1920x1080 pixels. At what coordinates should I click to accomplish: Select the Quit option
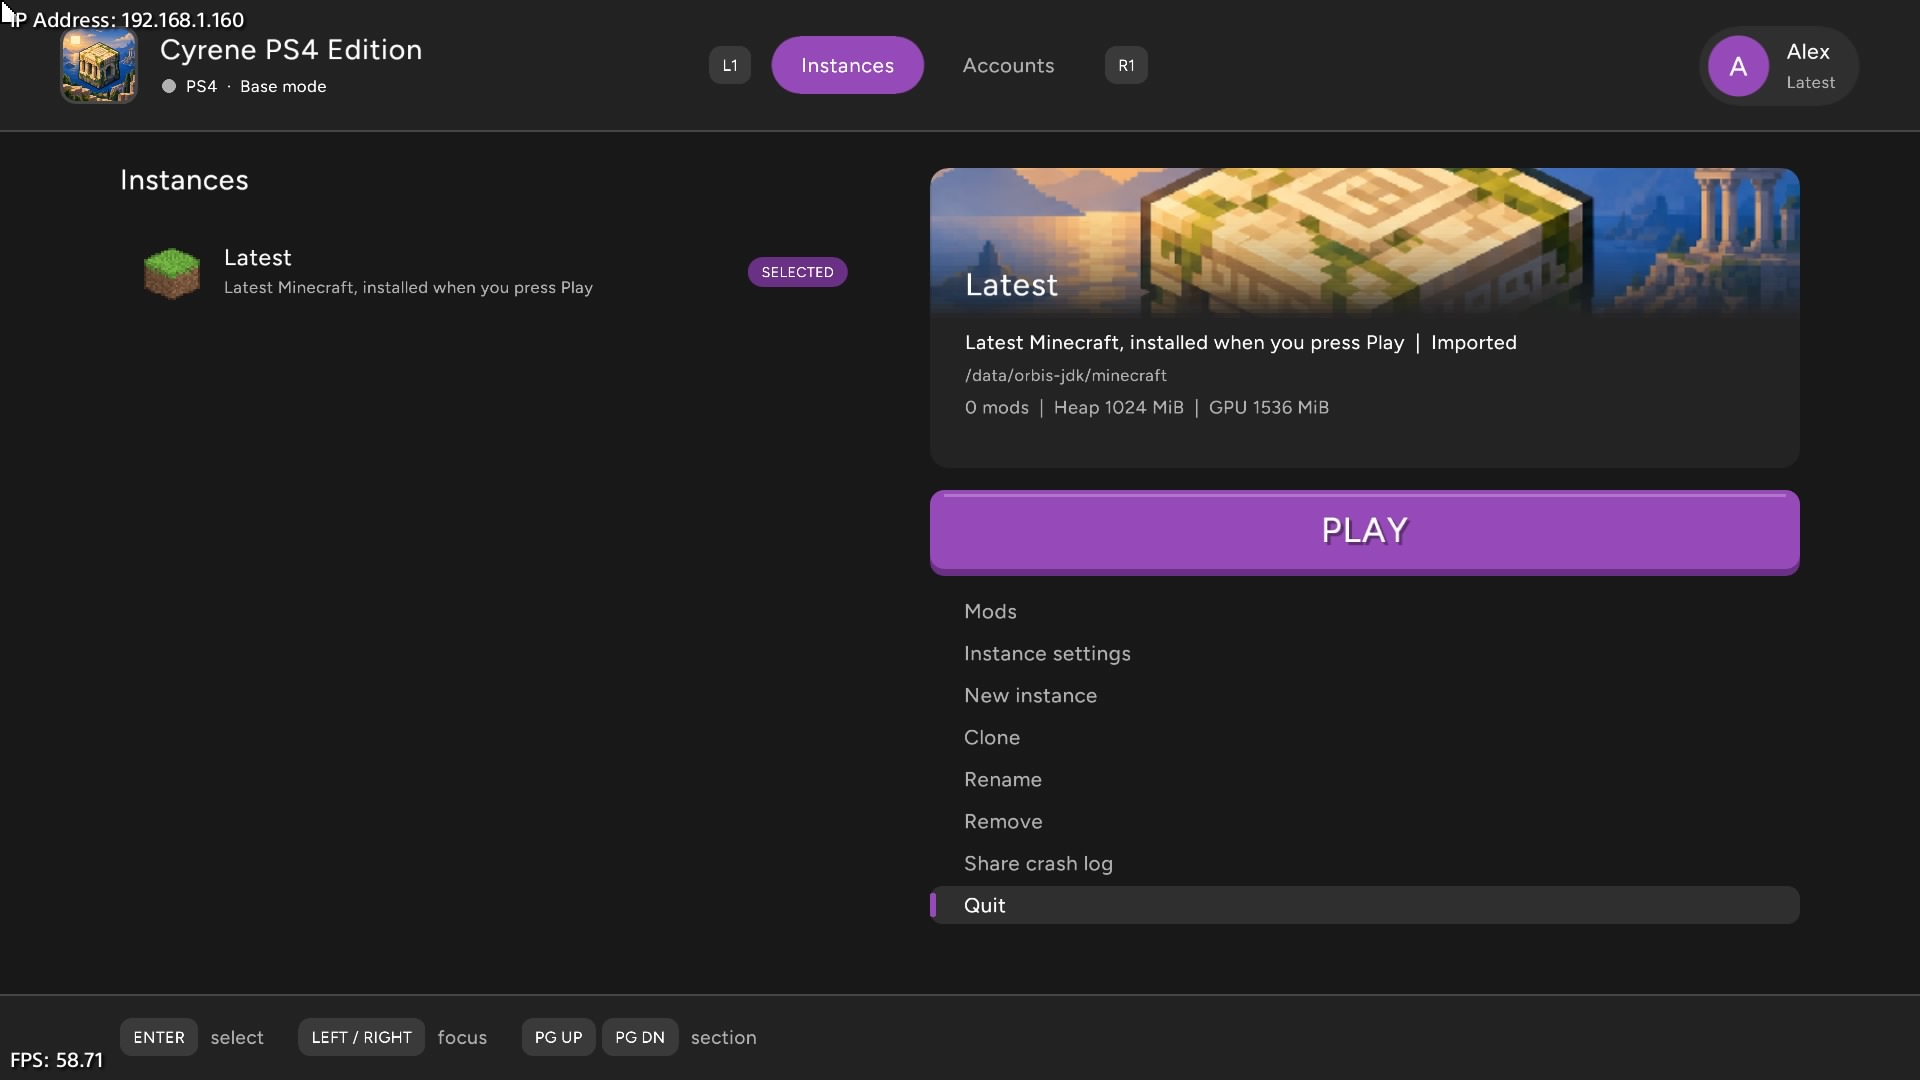[1365, 905]
